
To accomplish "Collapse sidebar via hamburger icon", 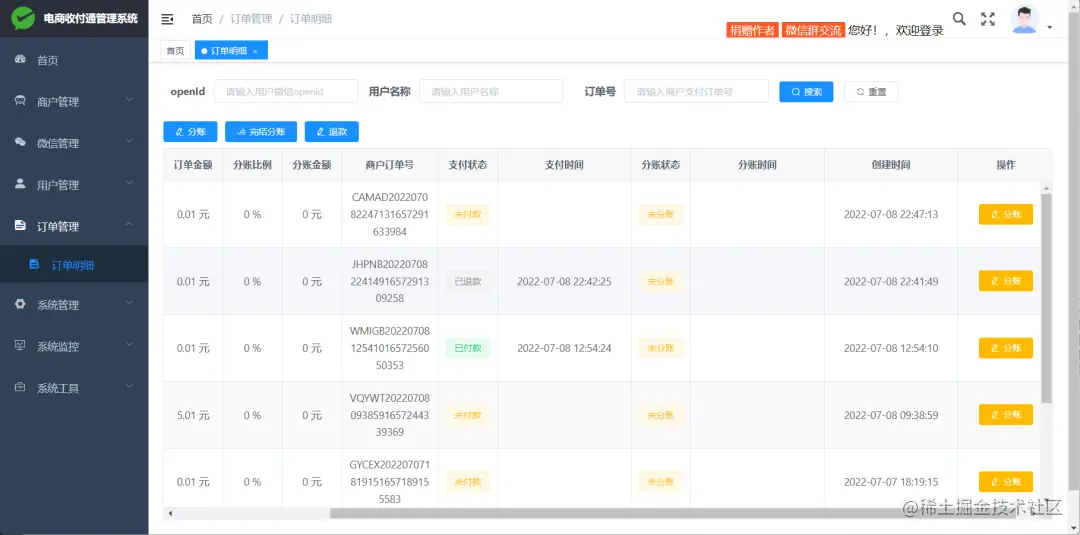I will pos(167,19).
